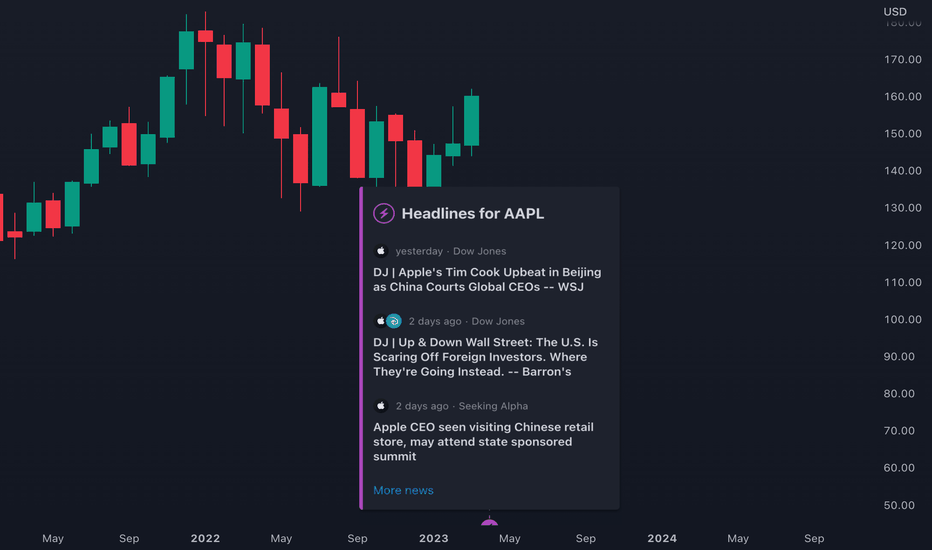Click the 150.00 price axis label
Screen dimensions: 932x550
(x=902, y=134)
